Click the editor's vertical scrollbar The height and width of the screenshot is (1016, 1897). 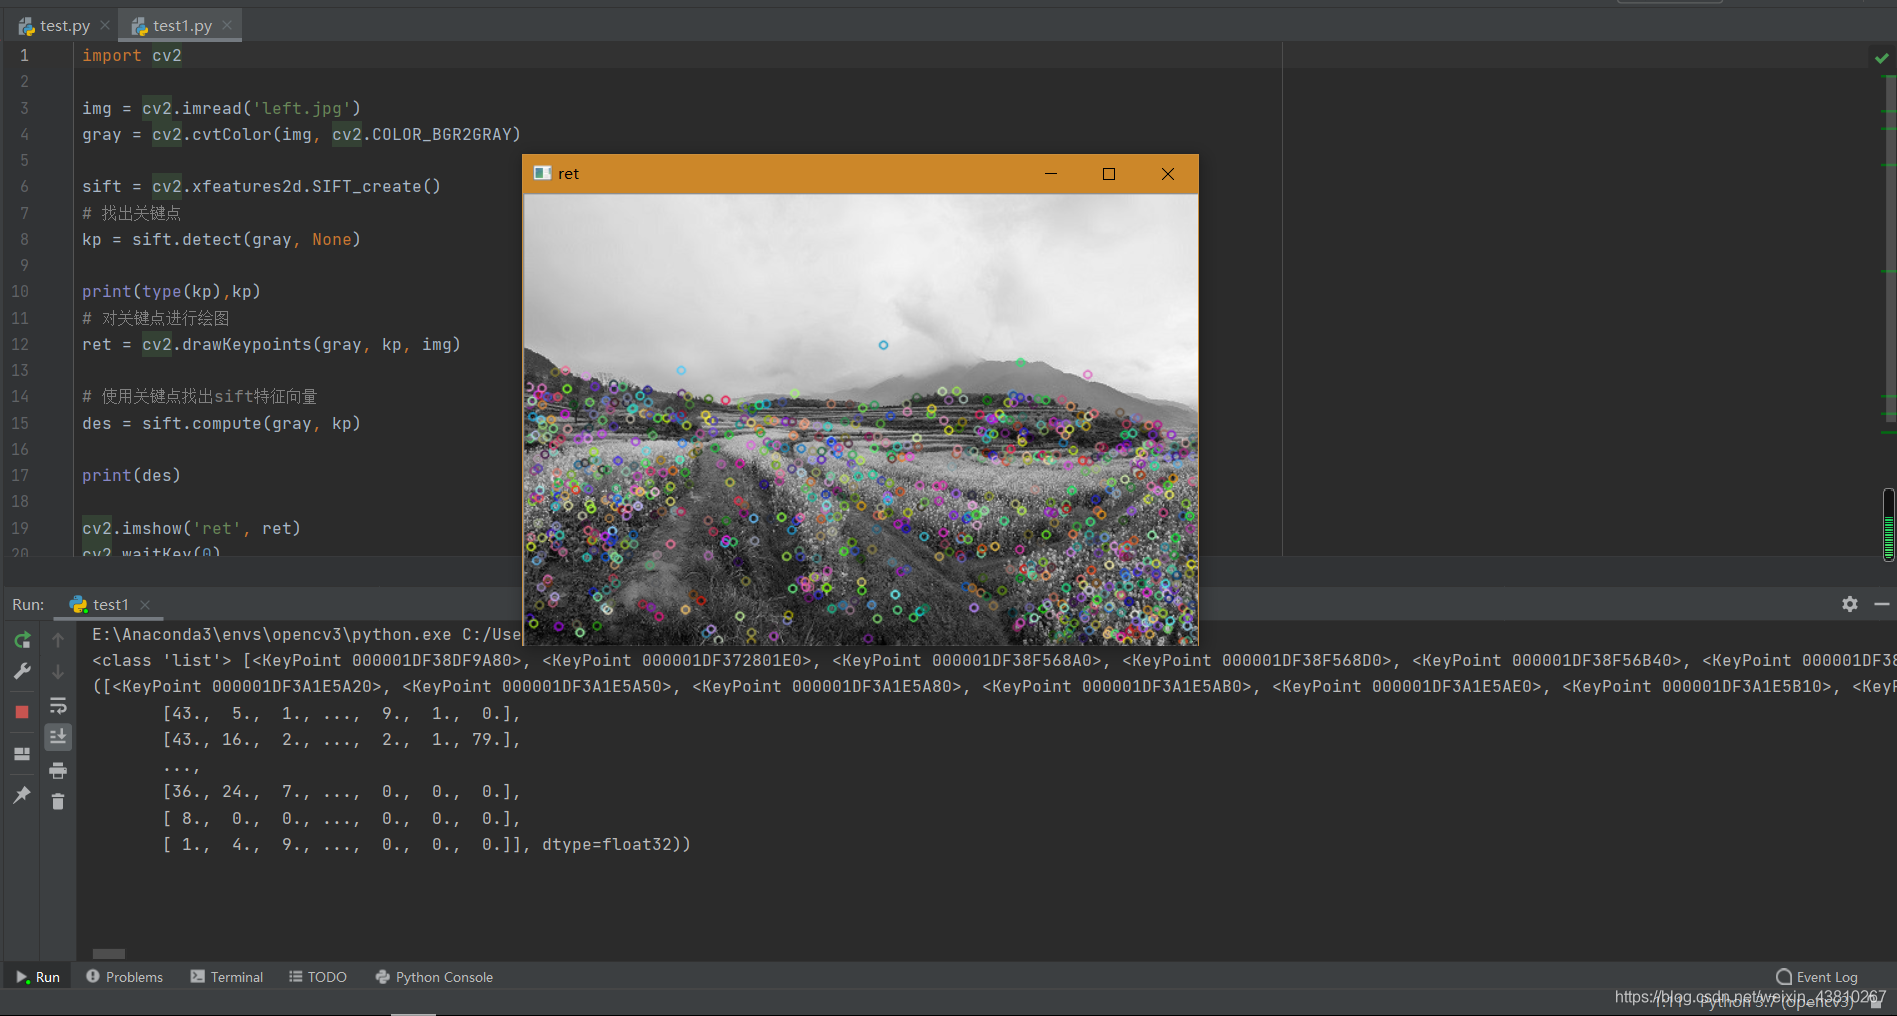click(1888, 520)
